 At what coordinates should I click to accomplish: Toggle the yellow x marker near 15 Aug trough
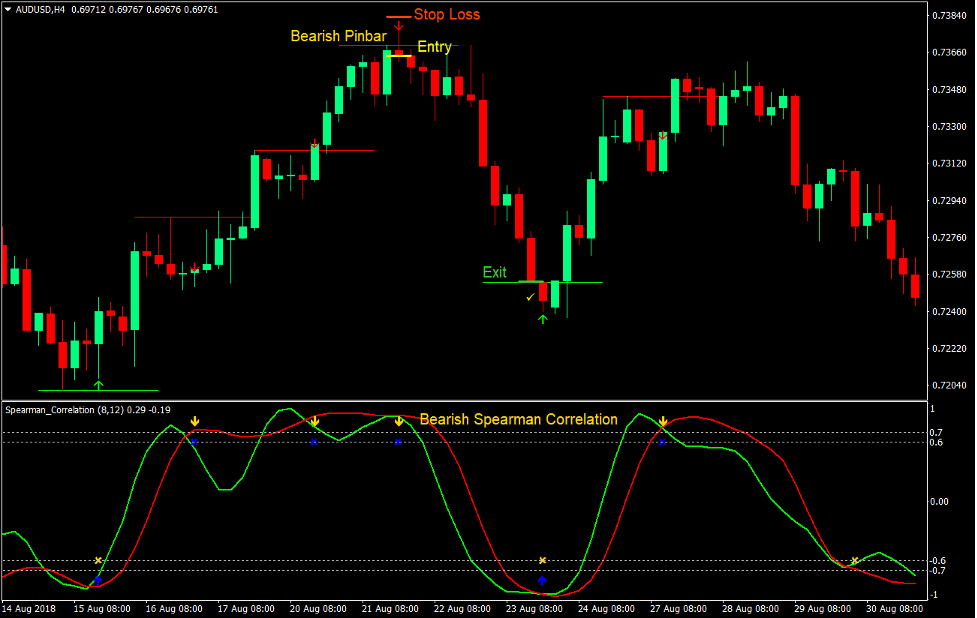coord(98,557)
